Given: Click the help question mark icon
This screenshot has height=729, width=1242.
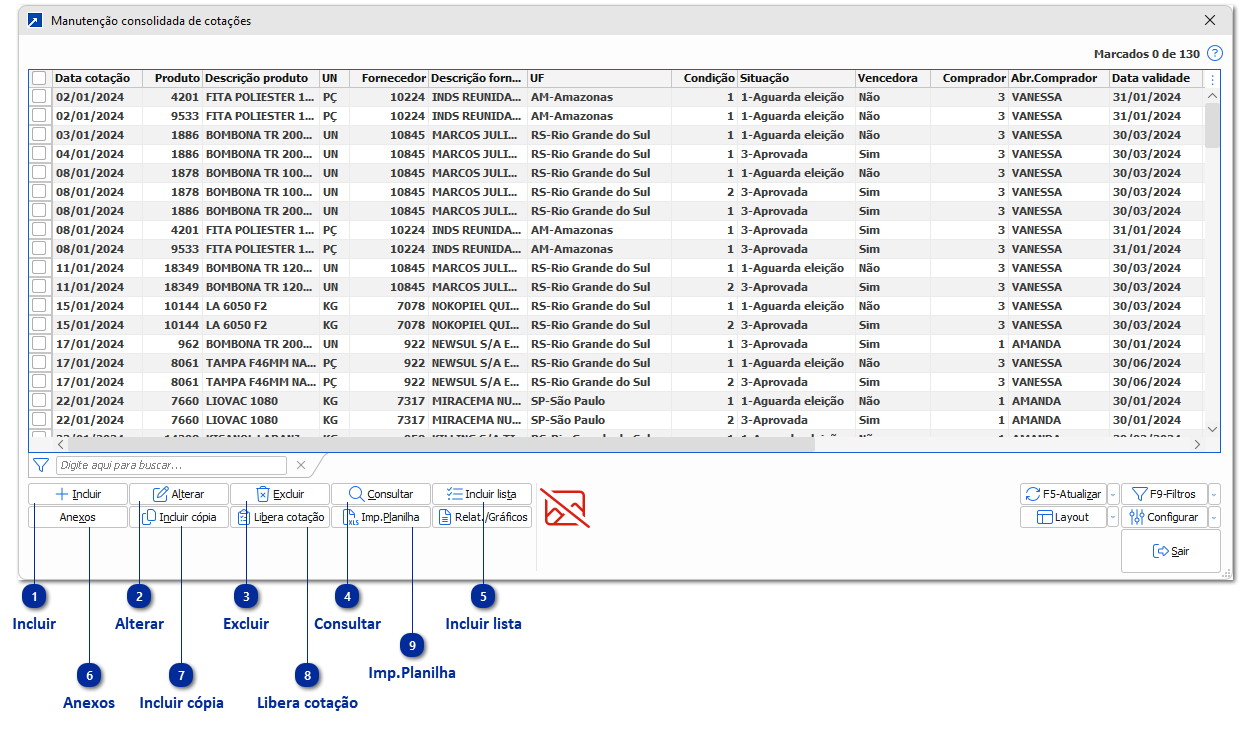Looking at the screenshot, I should click(1214, 54).
